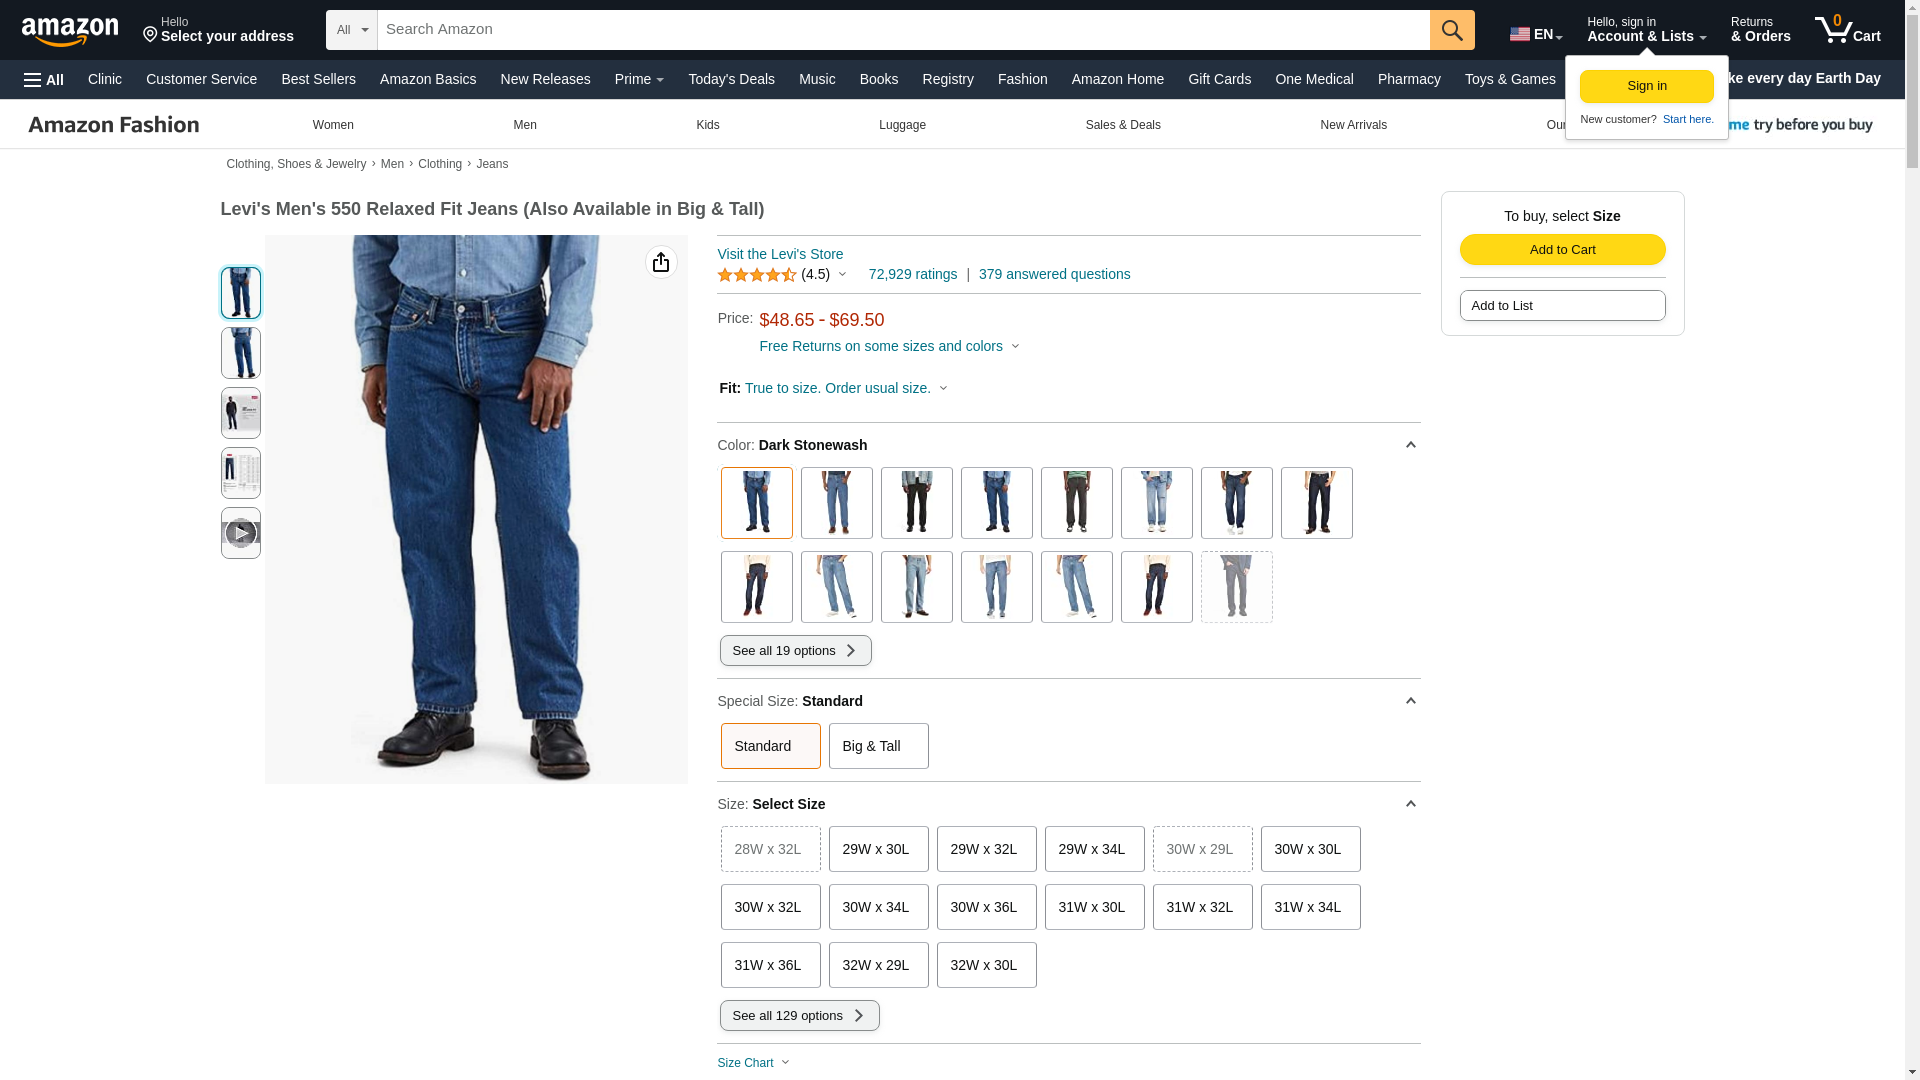Select the Big & Tall size type
1920x1080 pixels.
coord(877,746)
